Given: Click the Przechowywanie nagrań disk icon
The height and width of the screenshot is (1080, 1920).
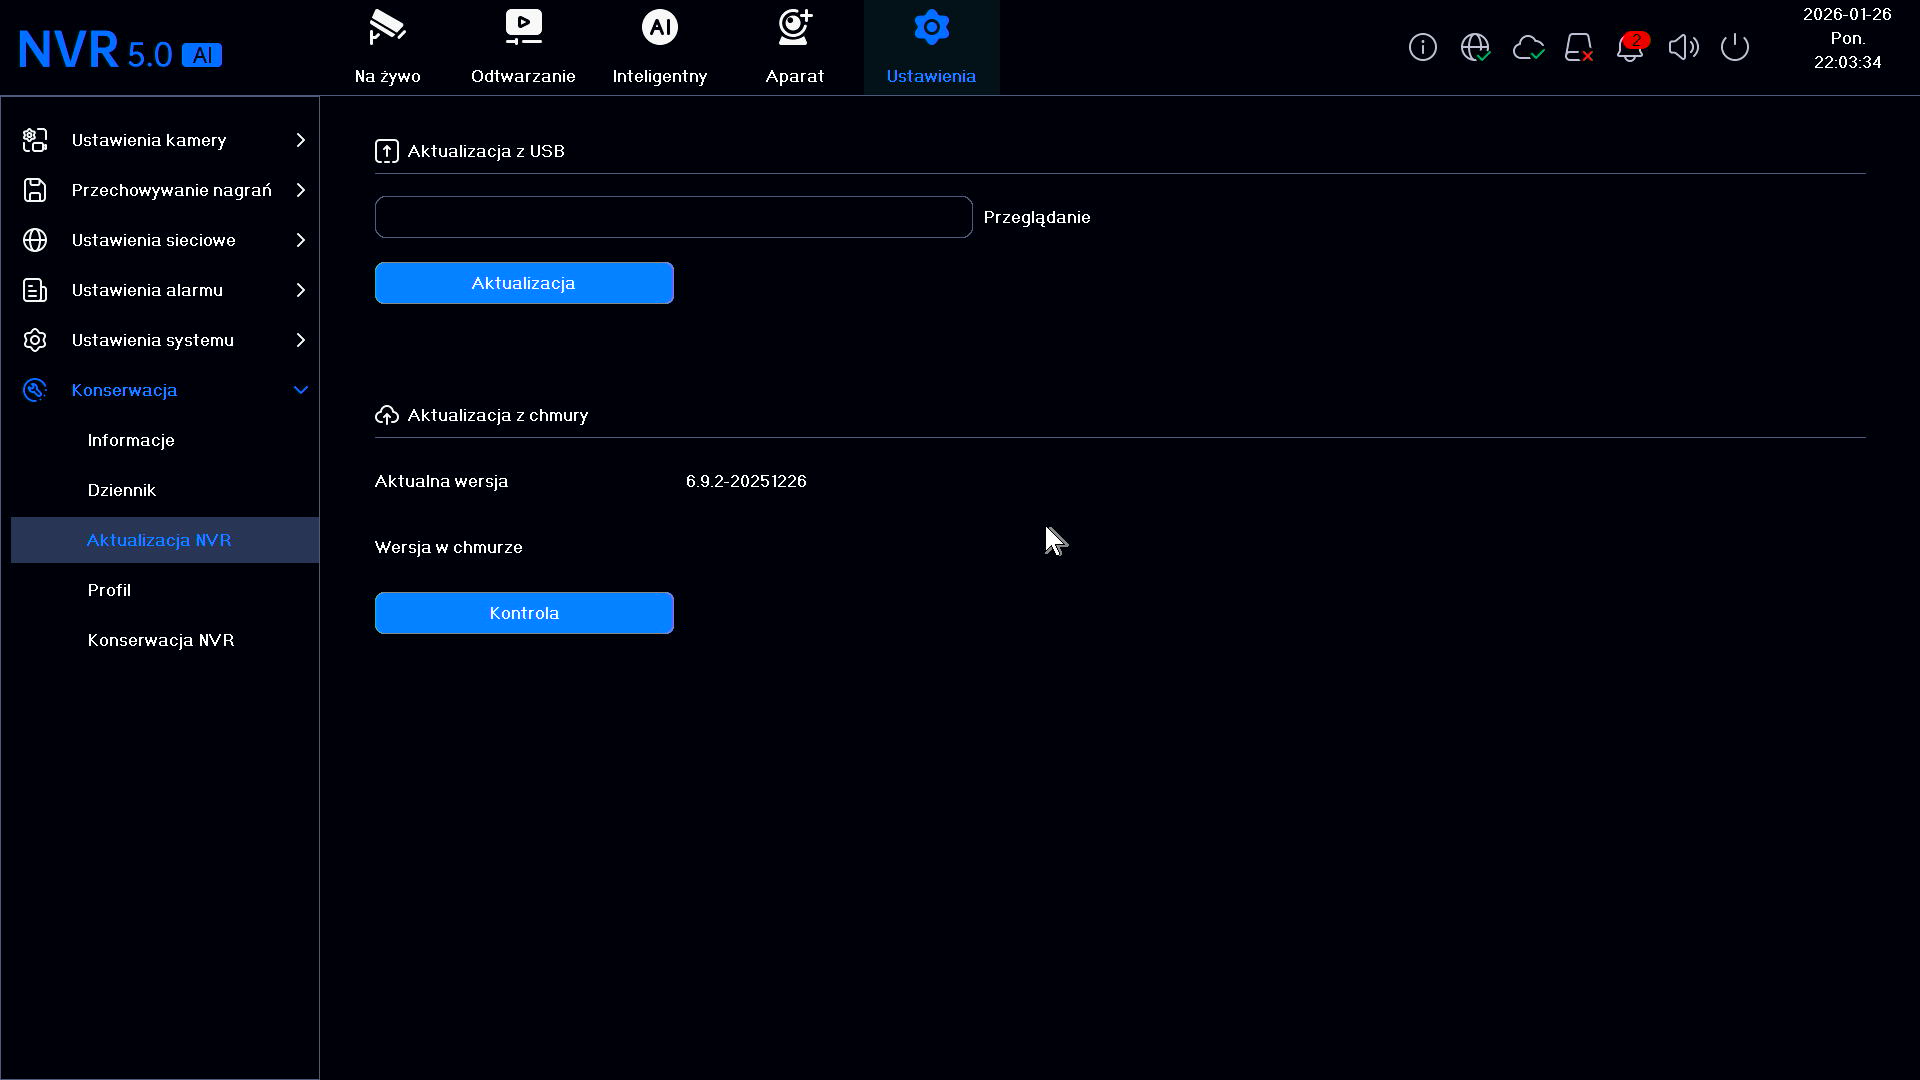Looking at the screenshot, I should click(x=35, y=190).
